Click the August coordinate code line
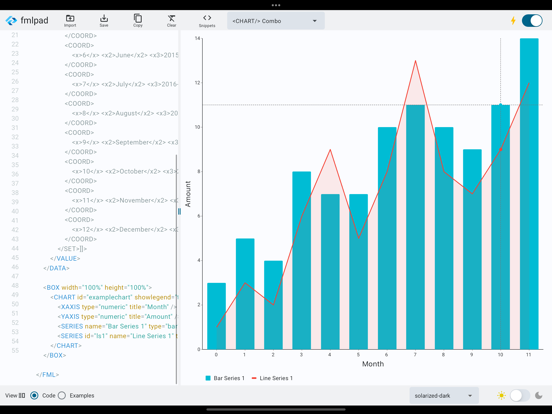The image size is (552, 414). coord(125,113)
